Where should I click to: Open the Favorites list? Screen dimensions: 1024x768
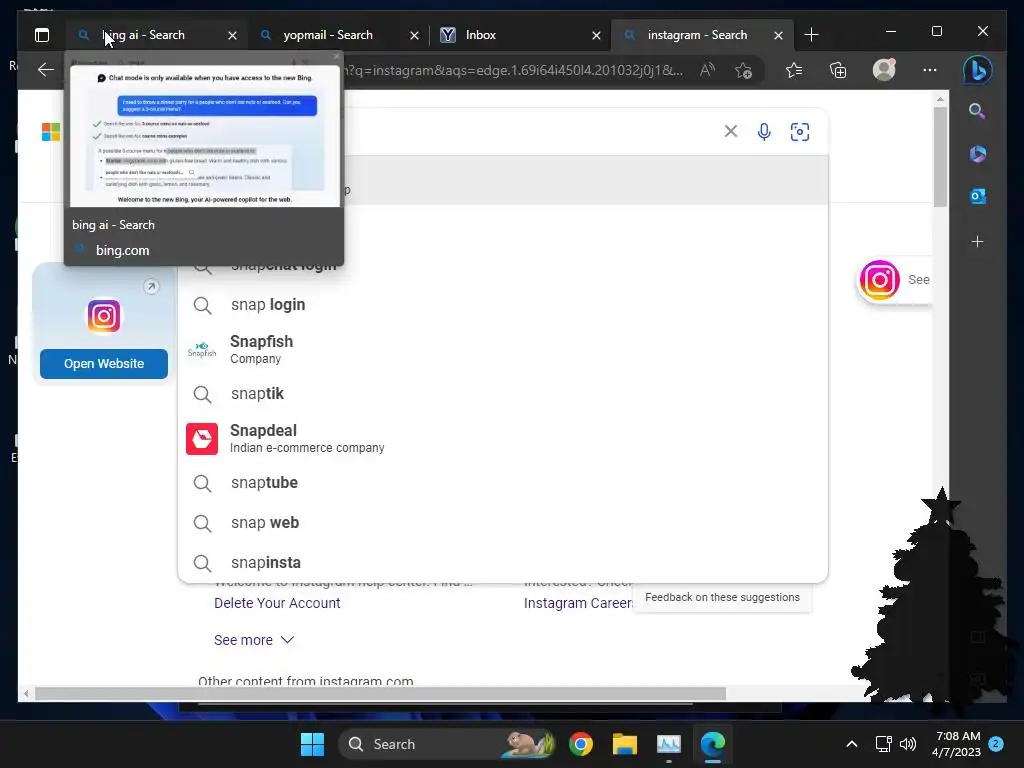coord(793,70)
